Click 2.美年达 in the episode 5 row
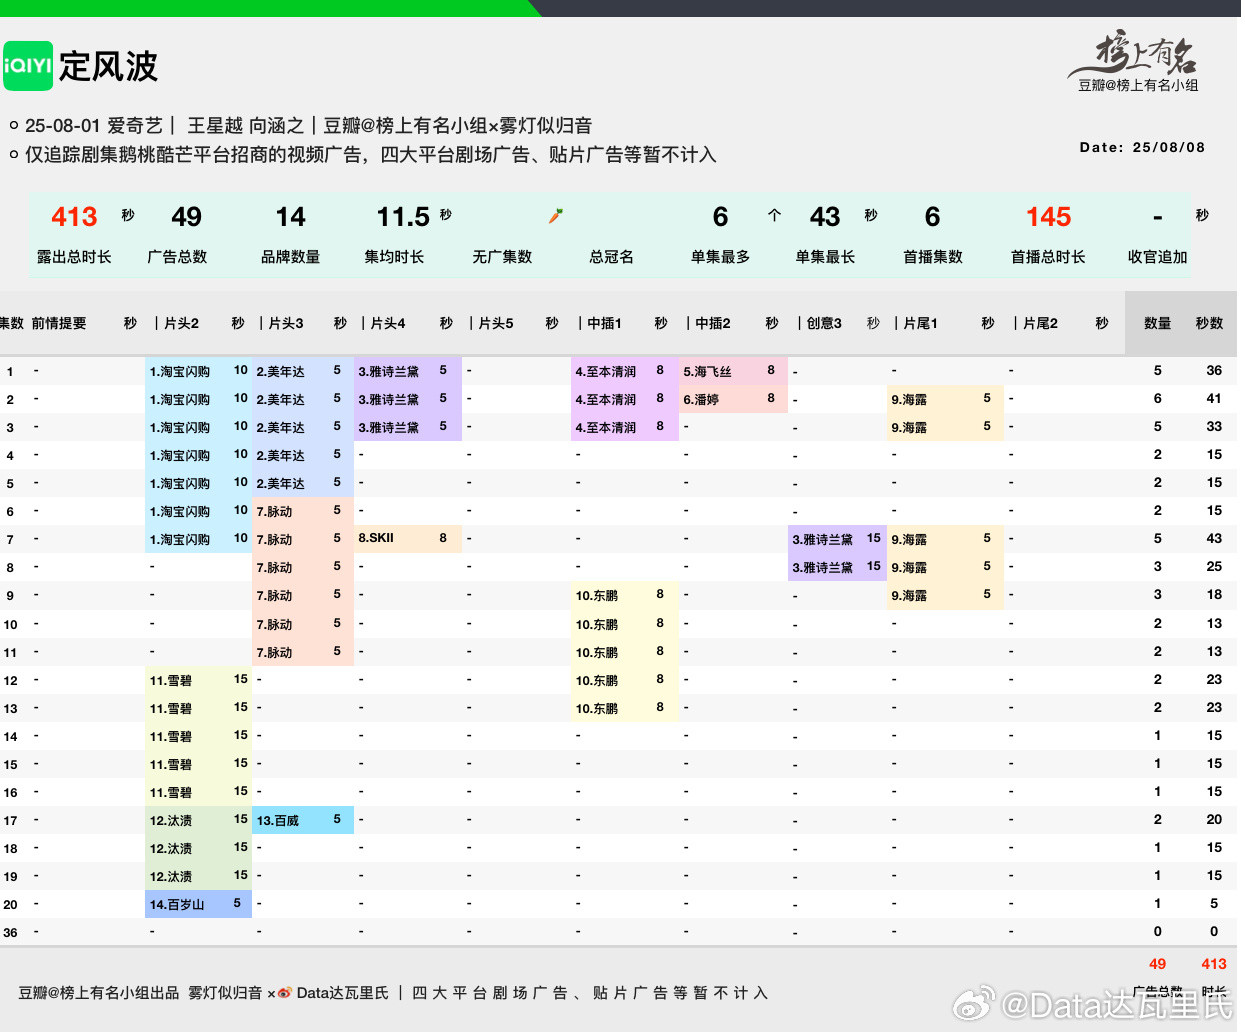The image size is (1245, 1033). 280,483
